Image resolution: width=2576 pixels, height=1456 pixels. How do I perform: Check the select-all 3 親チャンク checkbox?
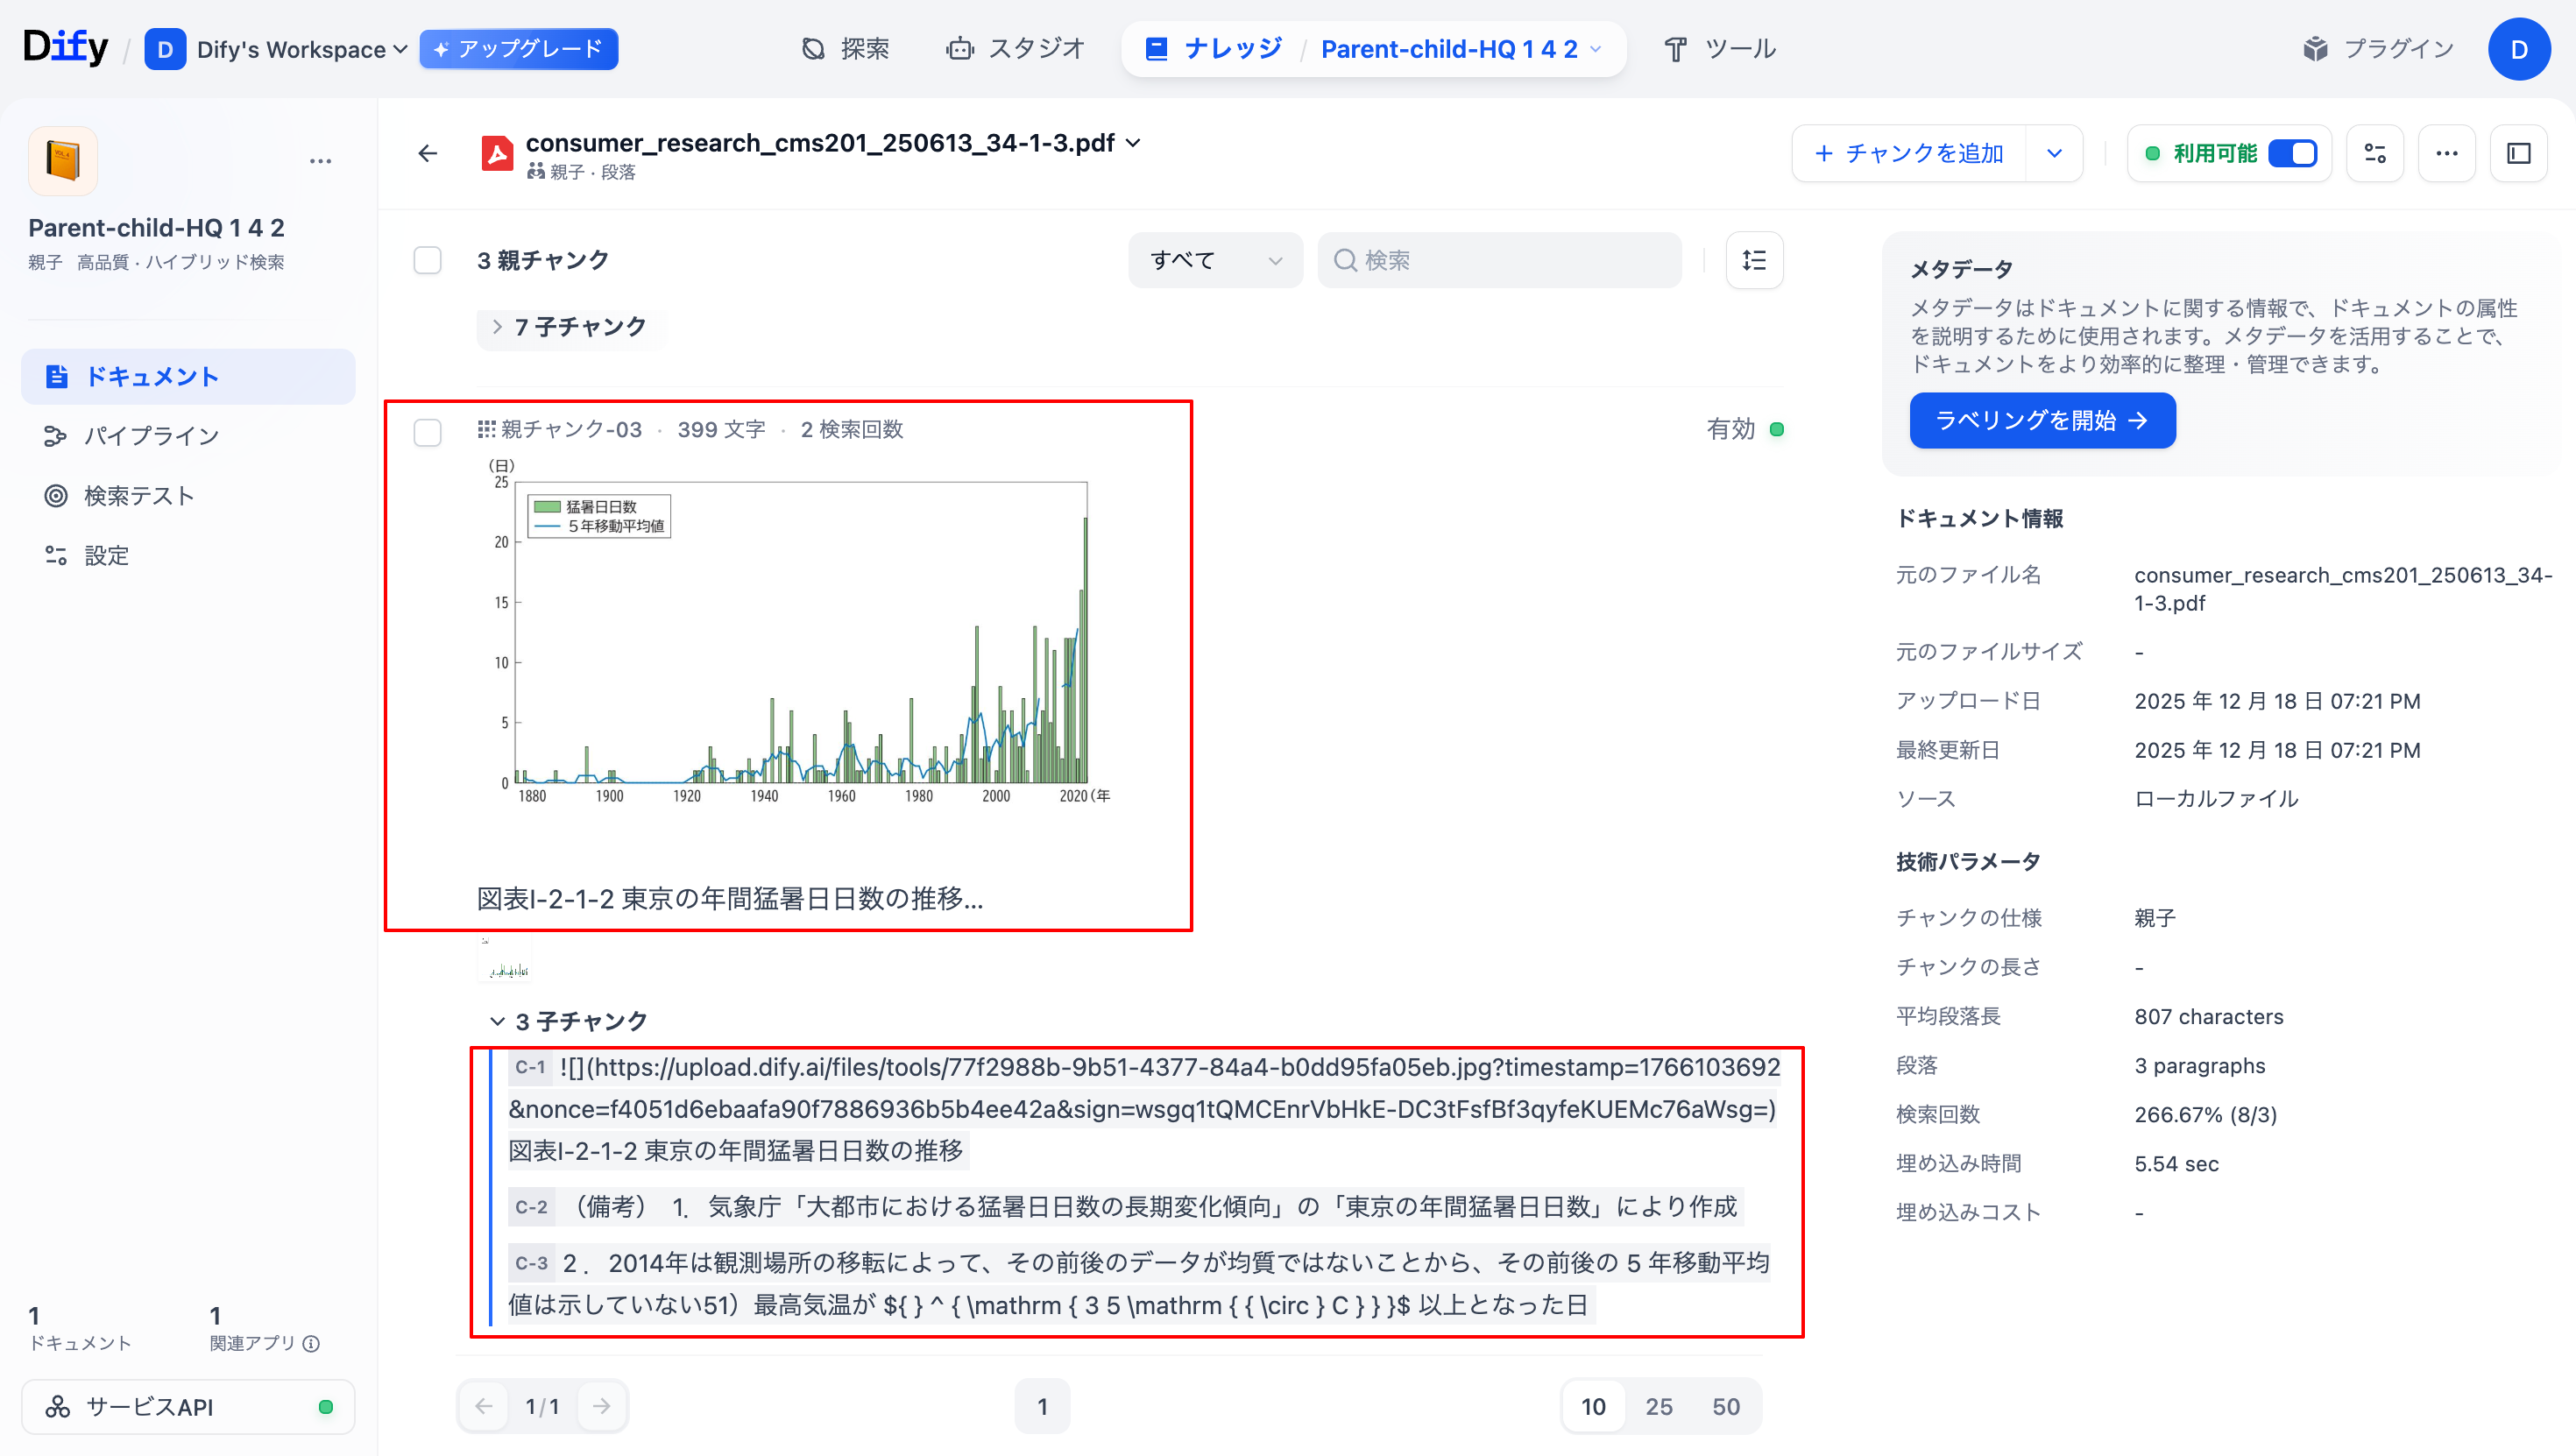428,260
